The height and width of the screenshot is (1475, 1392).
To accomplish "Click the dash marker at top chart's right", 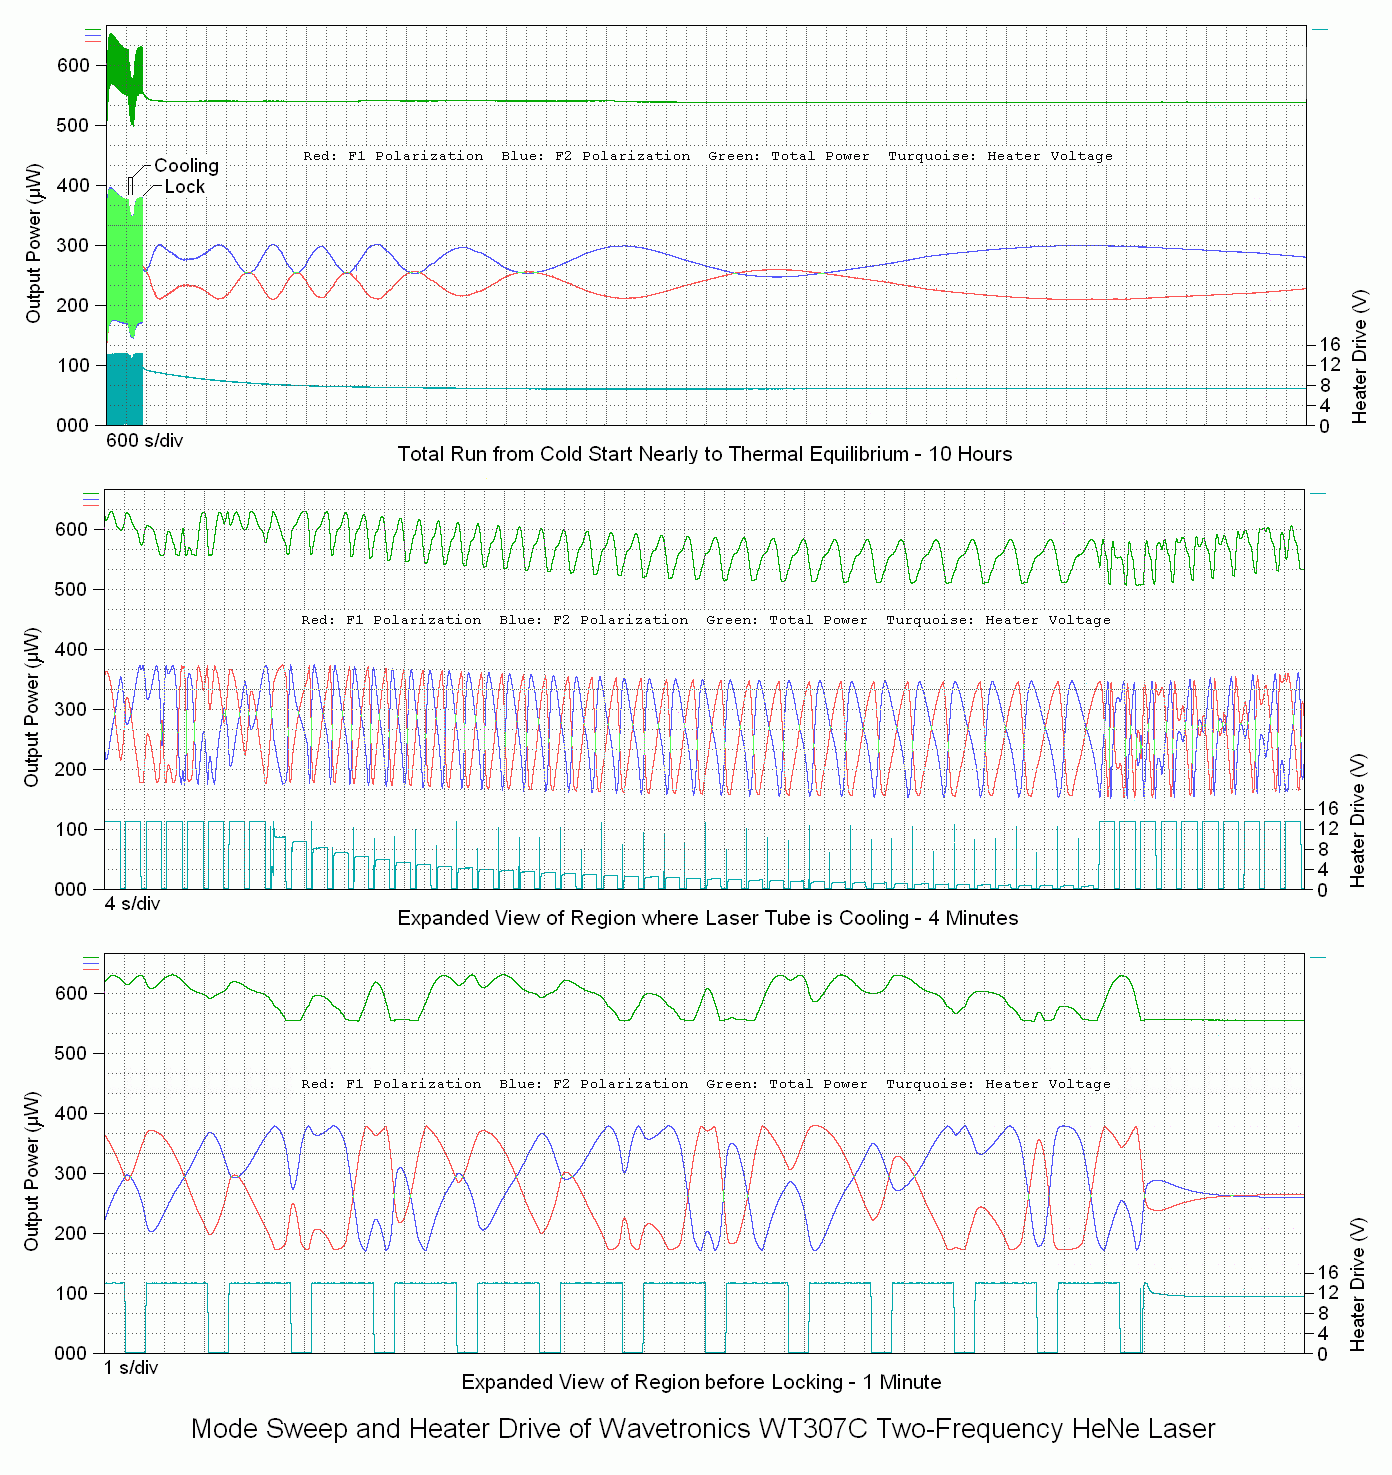I will [x=1320, y=30].
